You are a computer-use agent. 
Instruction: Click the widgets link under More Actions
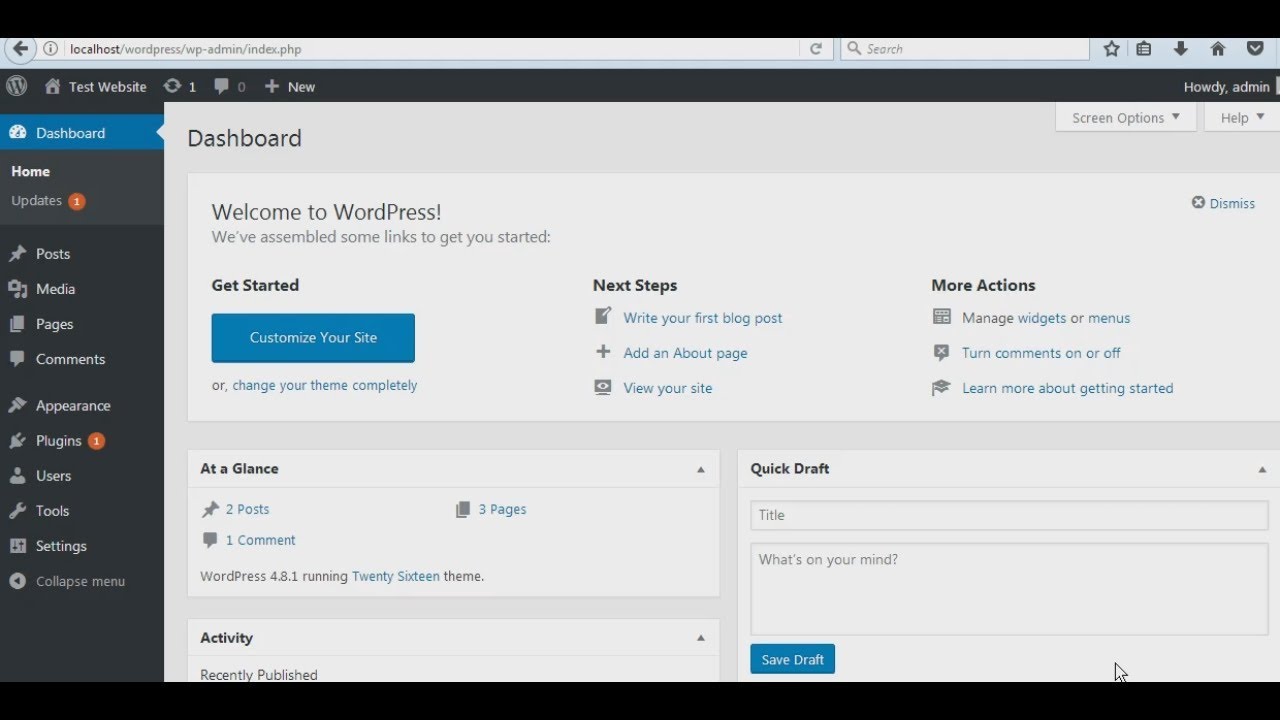coord(1042,318)
